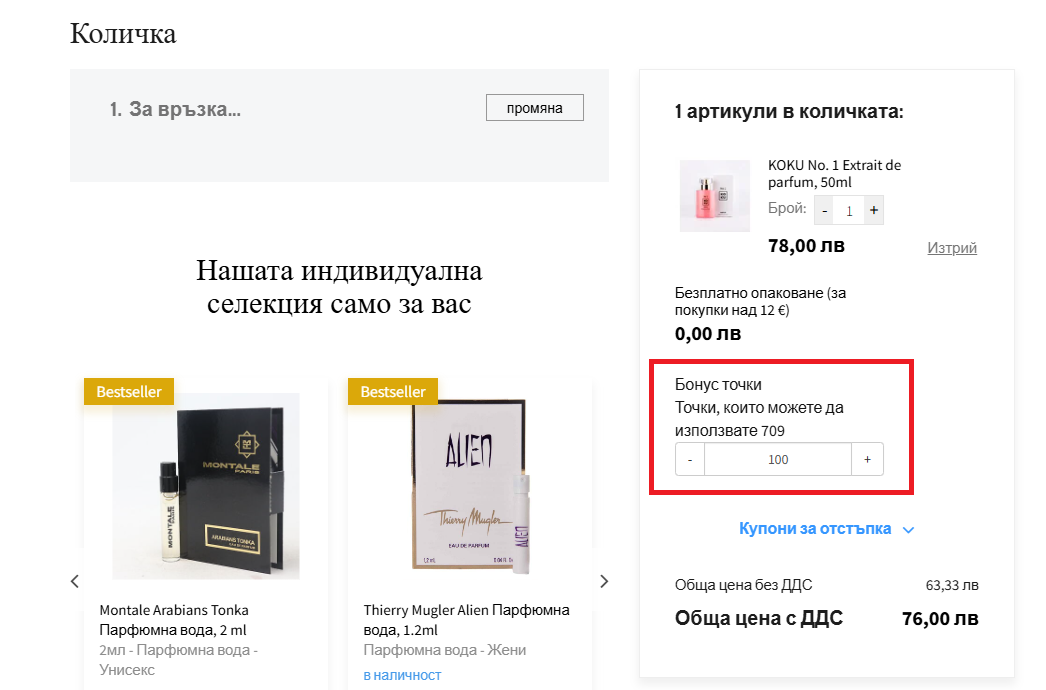Open the Thierry Mugler Alien product title
Screen dimensions: 1046x690
pyautogui.click(x=466, y=620)
